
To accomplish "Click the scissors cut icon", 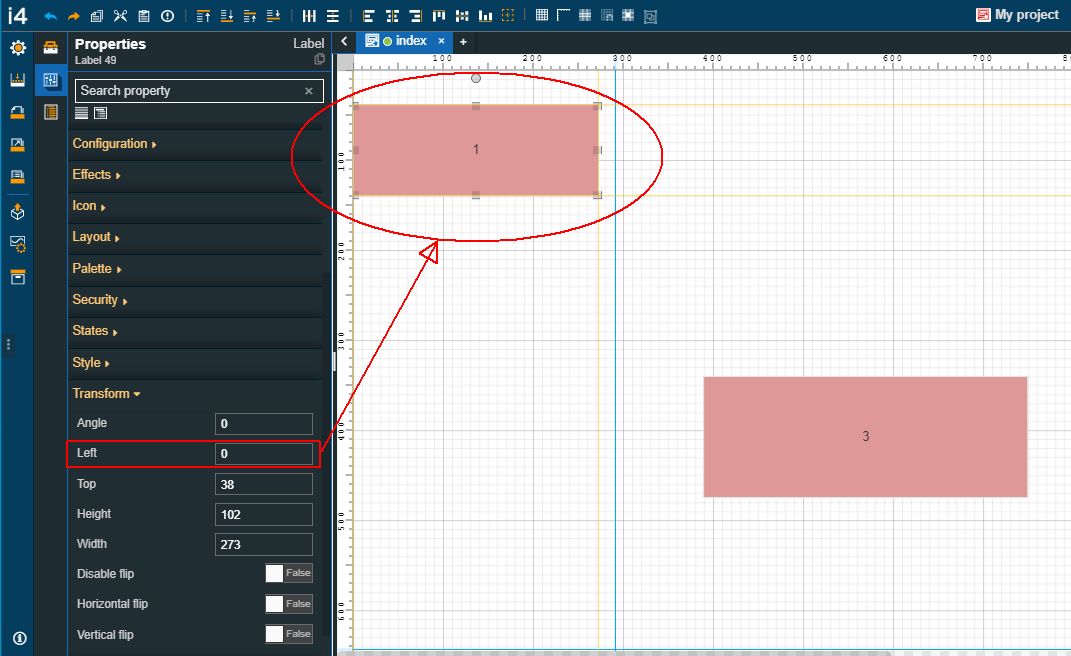I will [x=120, y=16].
